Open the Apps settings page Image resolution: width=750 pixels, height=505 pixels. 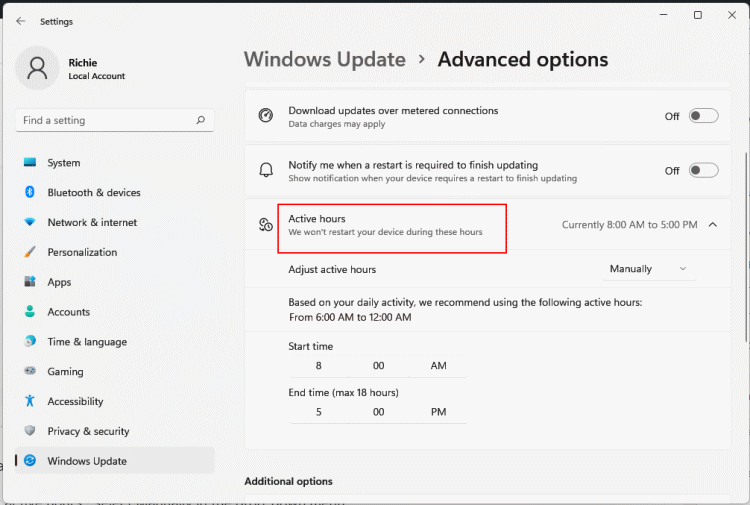115,282
